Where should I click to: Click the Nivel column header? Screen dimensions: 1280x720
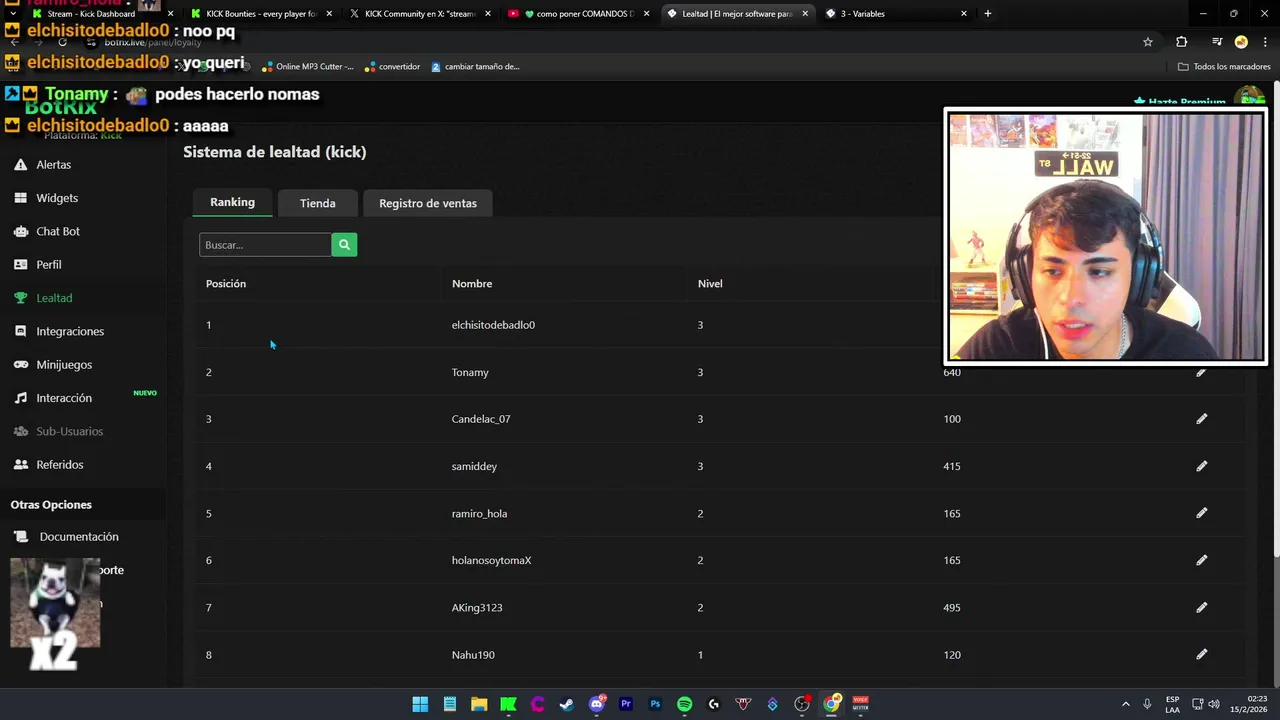[x=710, y=284]
